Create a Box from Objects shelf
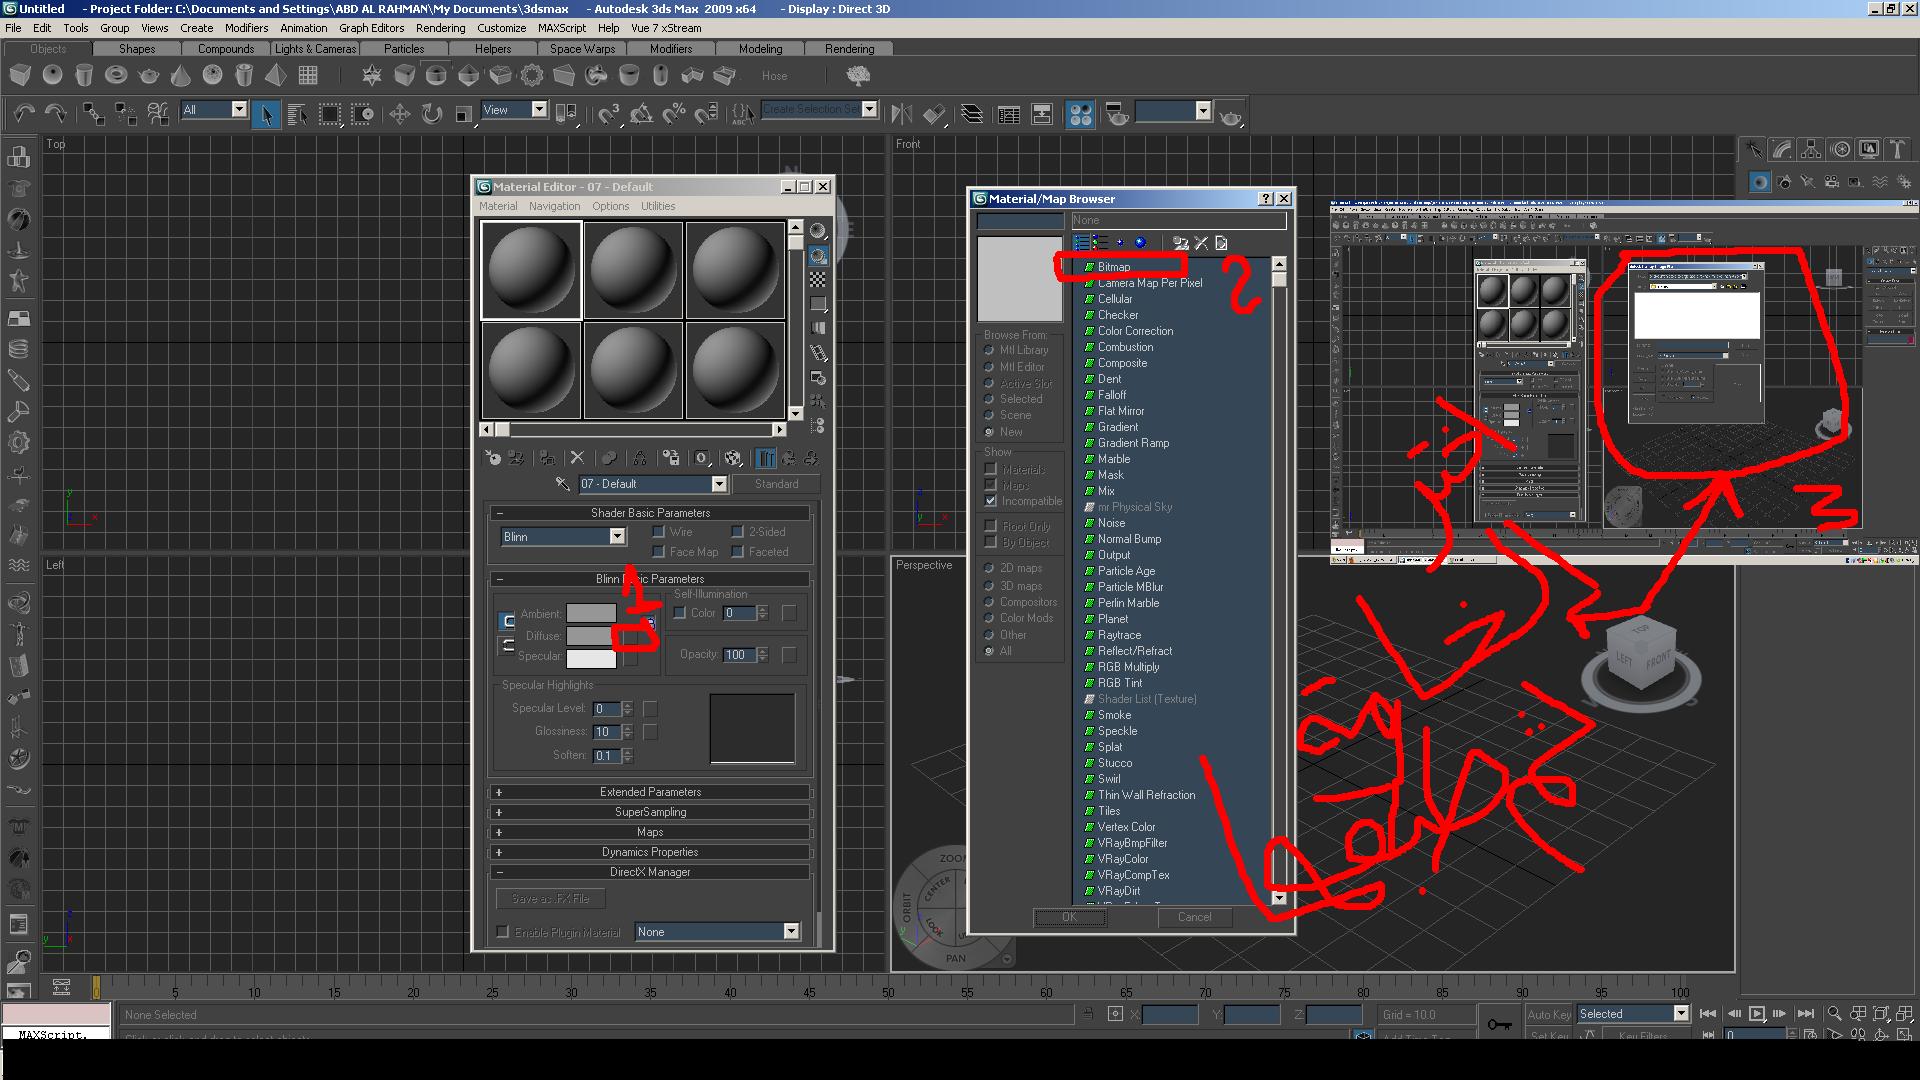This screenshot has height=1080, width=1920. pos(20,75)
